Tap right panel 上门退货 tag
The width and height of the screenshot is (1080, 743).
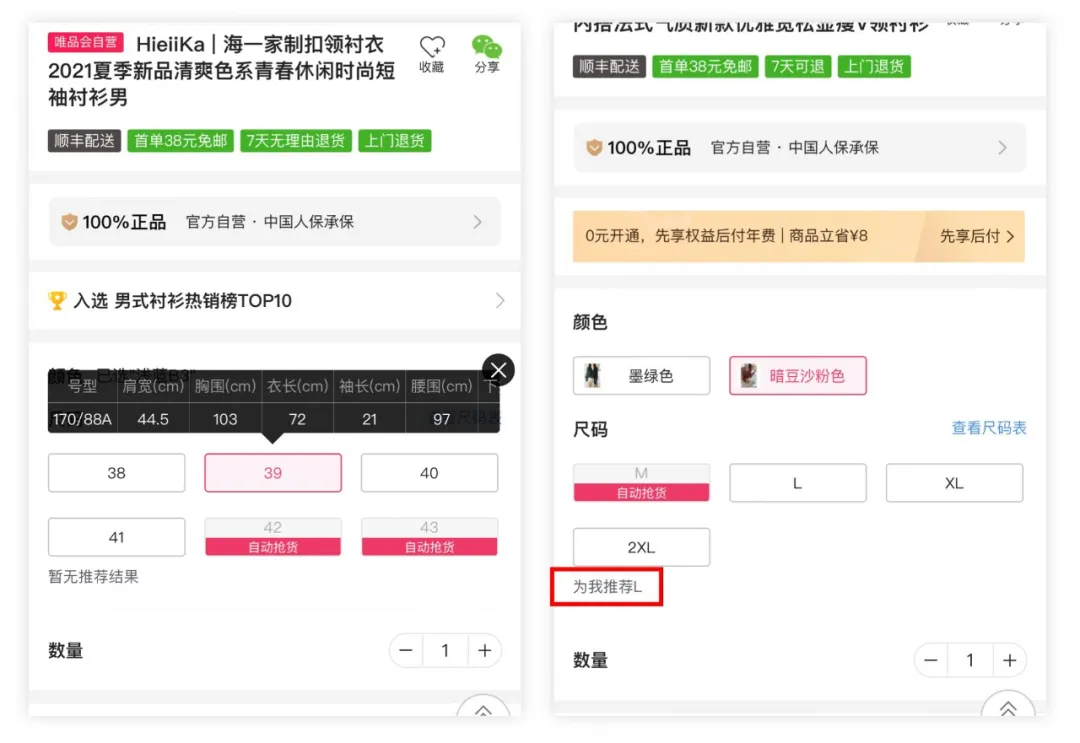click(x=874, y=66)
